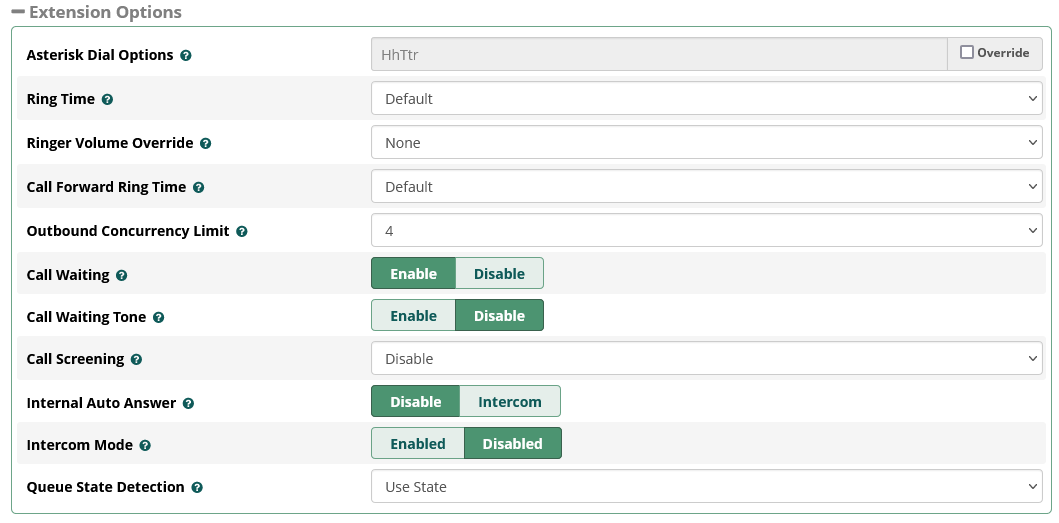Disable Call Waiting
1059x523 pixels.
[x=499, y=274]
